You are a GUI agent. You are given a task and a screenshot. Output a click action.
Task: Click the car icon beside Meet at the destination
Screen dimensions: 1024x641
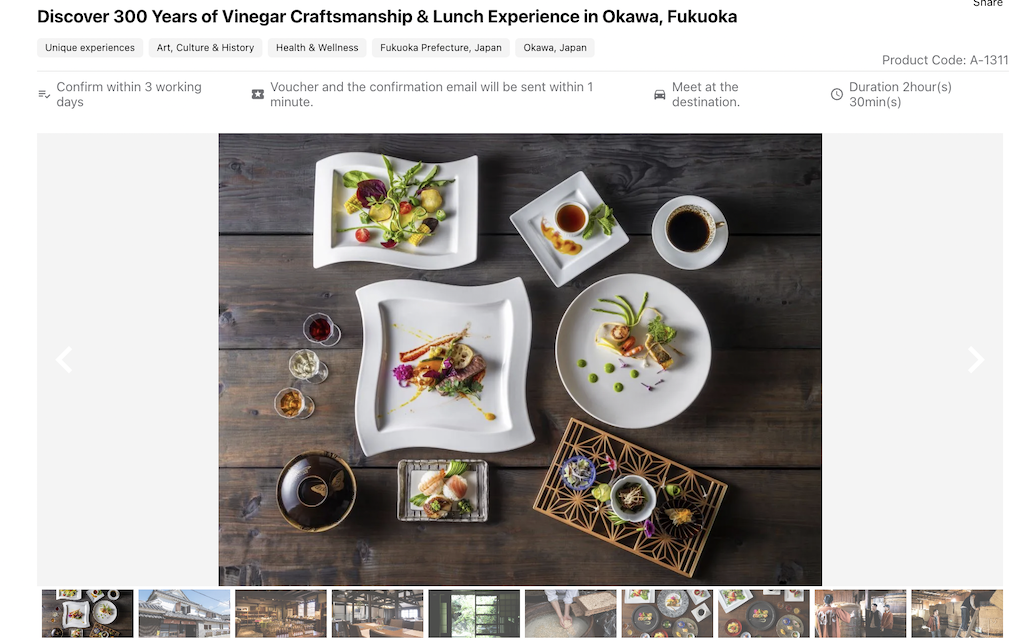coord(660,95)
